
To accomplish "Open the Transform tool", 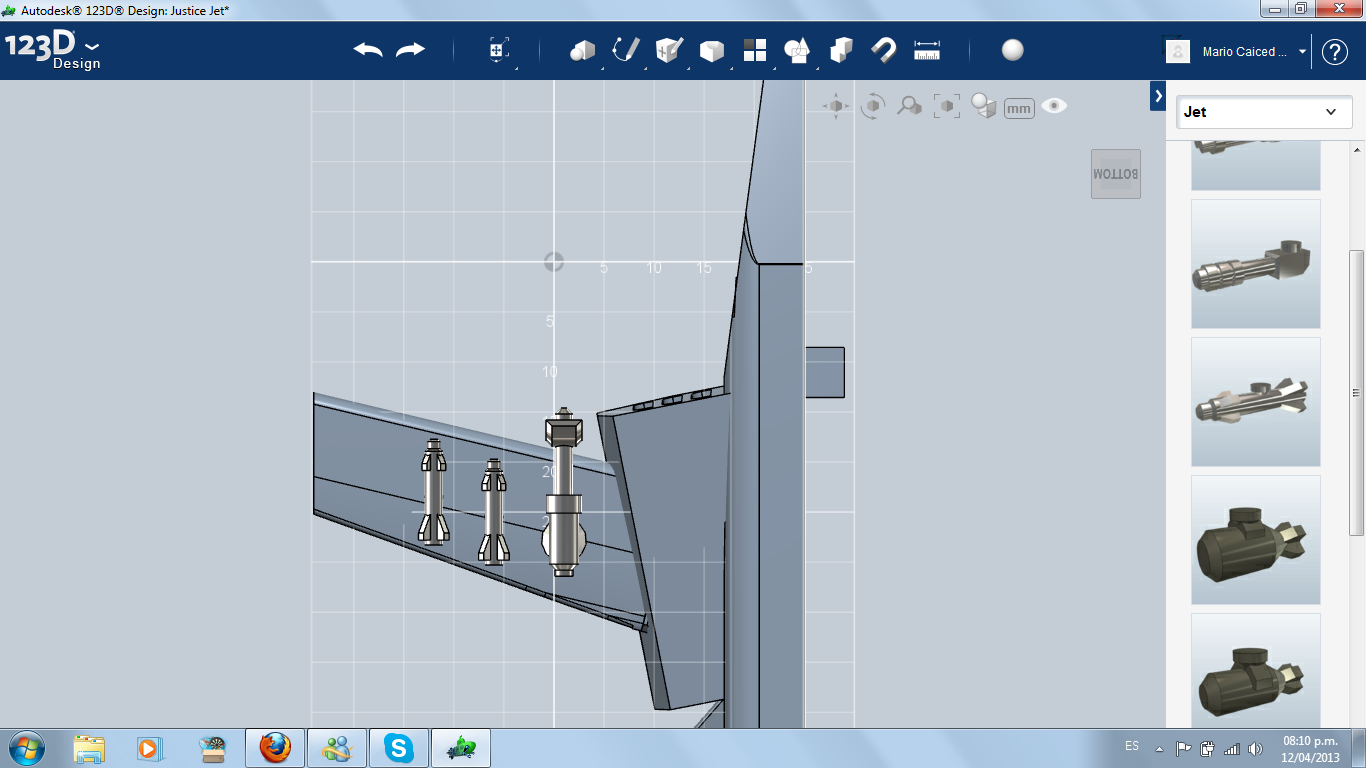I will (x=499, y=50).
